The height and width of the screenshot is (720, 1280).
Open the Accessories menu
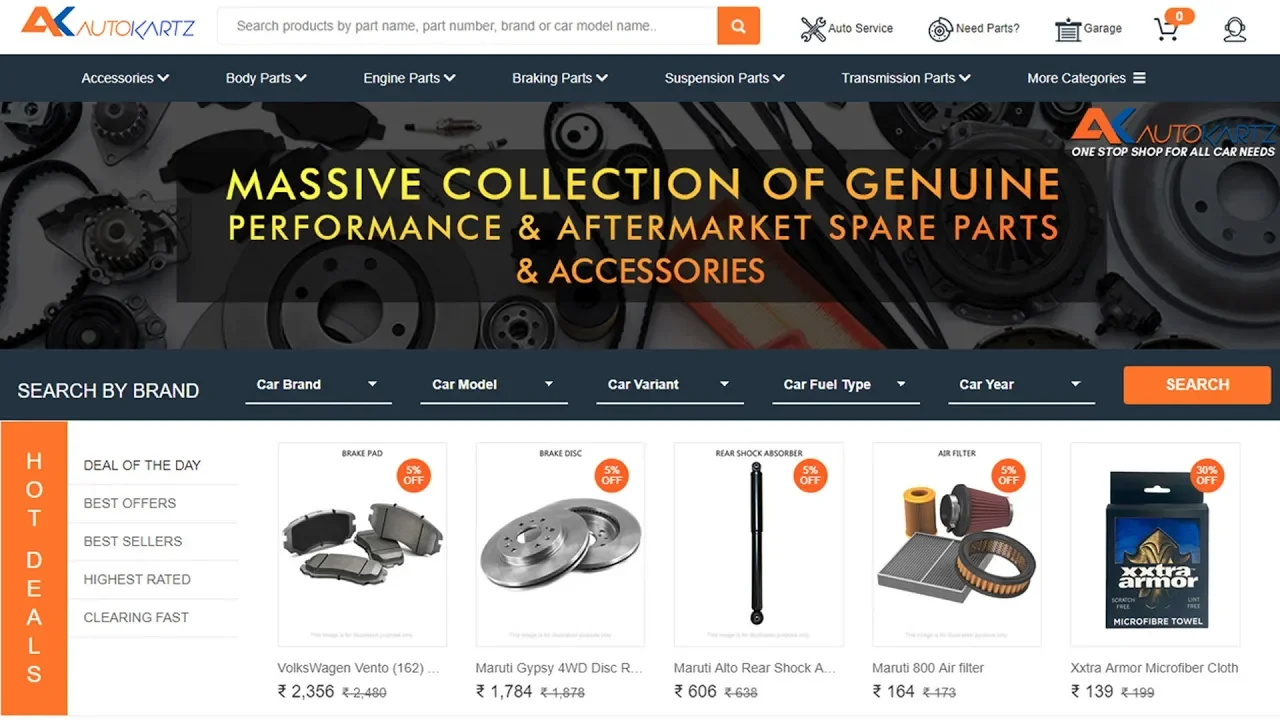click(x=125, y=78)
